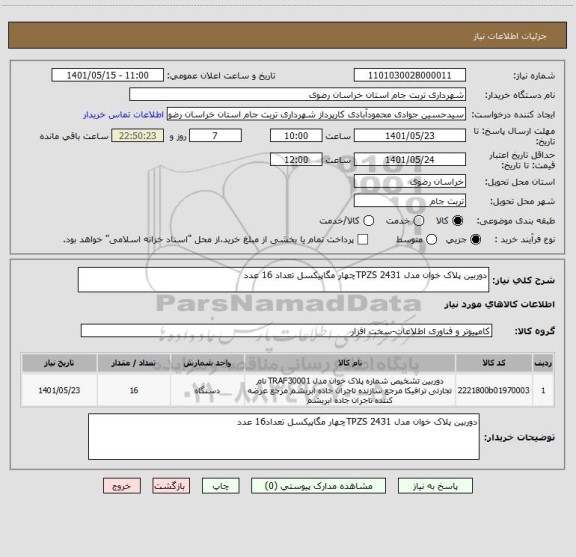The image size is (576, 557).
Task: Click the کد کالا column header
Action: point(494,363)
